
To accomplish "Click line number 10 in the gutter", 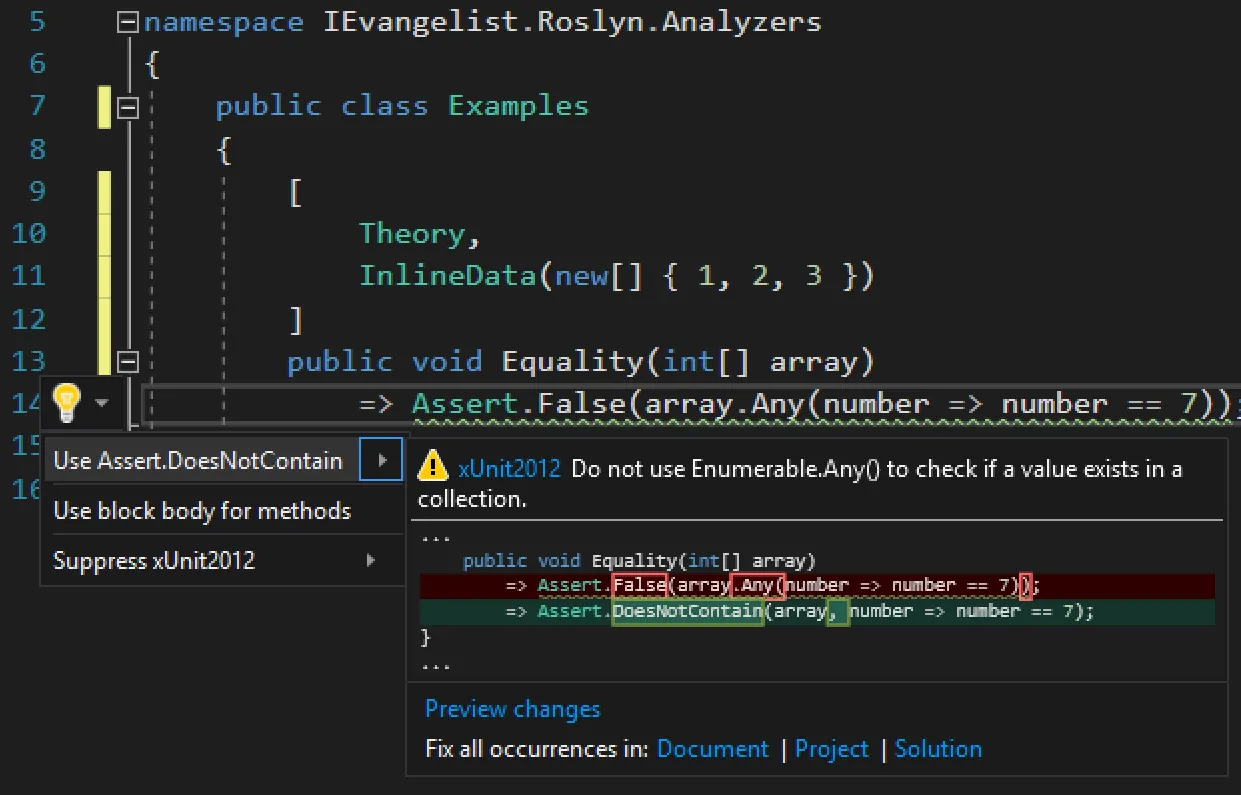I will pos(30,234).
